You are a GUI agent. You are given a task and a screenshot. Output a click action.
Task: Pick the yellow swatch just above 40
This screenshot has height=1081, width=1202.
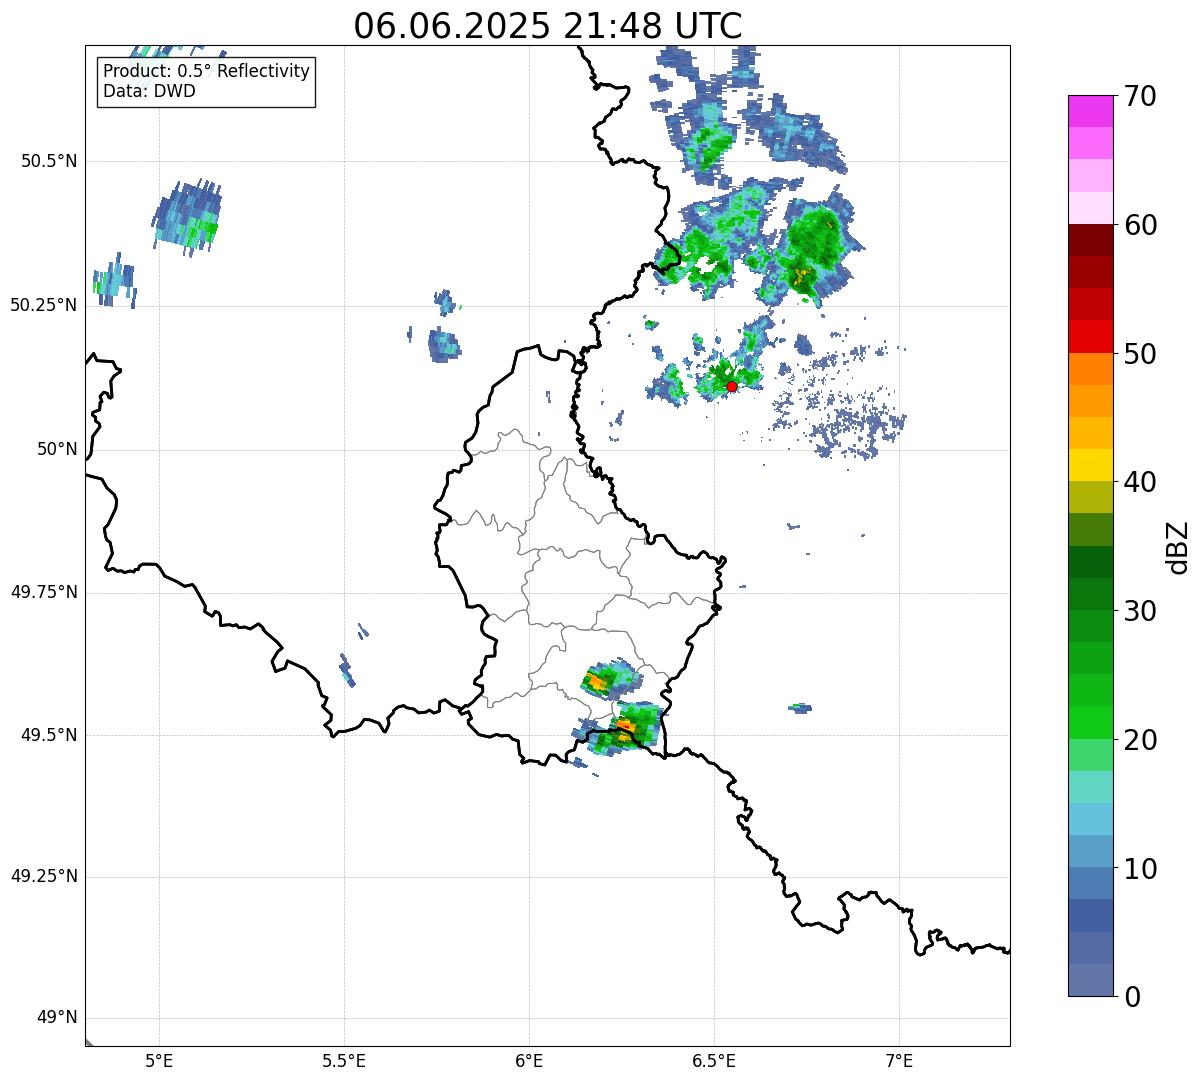(x=1091, y=465)
